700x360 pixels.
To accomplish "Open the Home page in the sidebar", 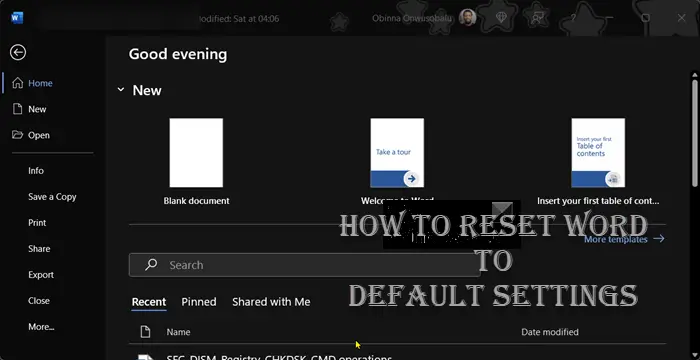I will point(40,83).
